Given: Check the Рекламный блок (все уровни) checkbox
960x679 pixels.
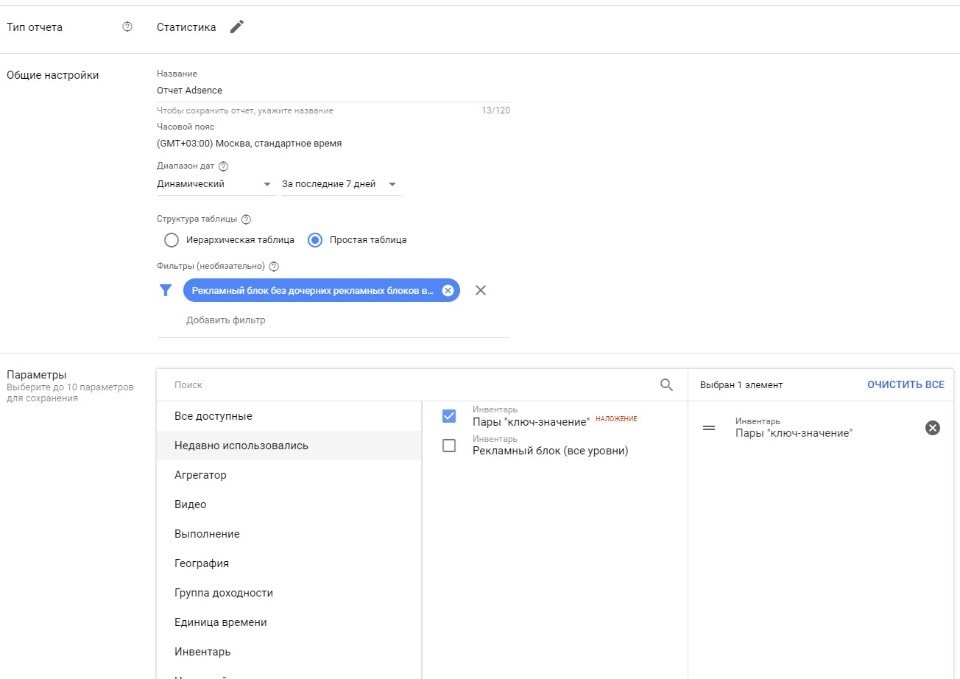Looking at the screenshot, I should click(x=449, y=446).
